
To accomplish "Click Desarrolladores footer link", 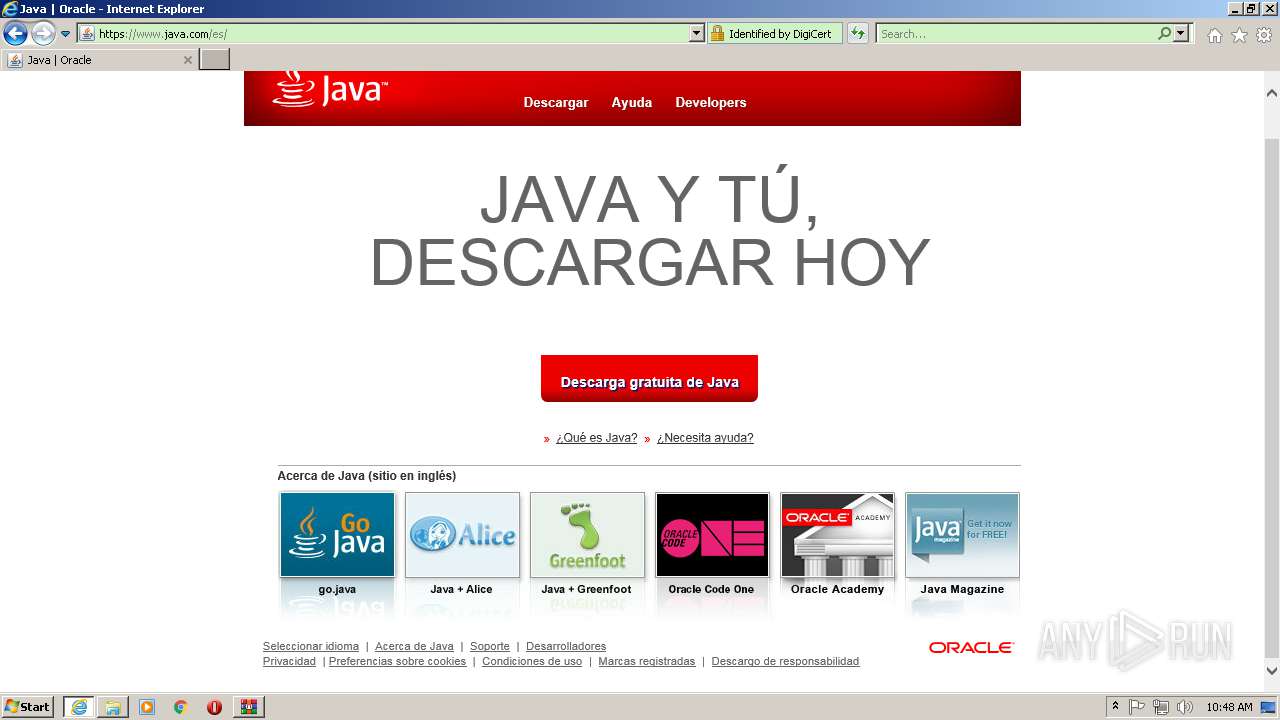I will point(566,646).
